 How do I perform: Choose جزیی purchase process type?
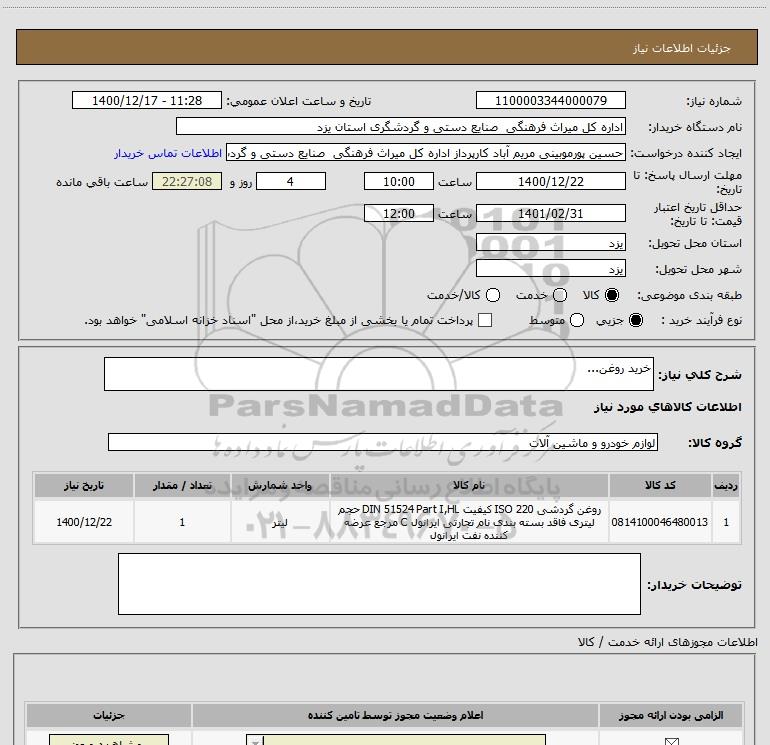click(x=636, y=320)
